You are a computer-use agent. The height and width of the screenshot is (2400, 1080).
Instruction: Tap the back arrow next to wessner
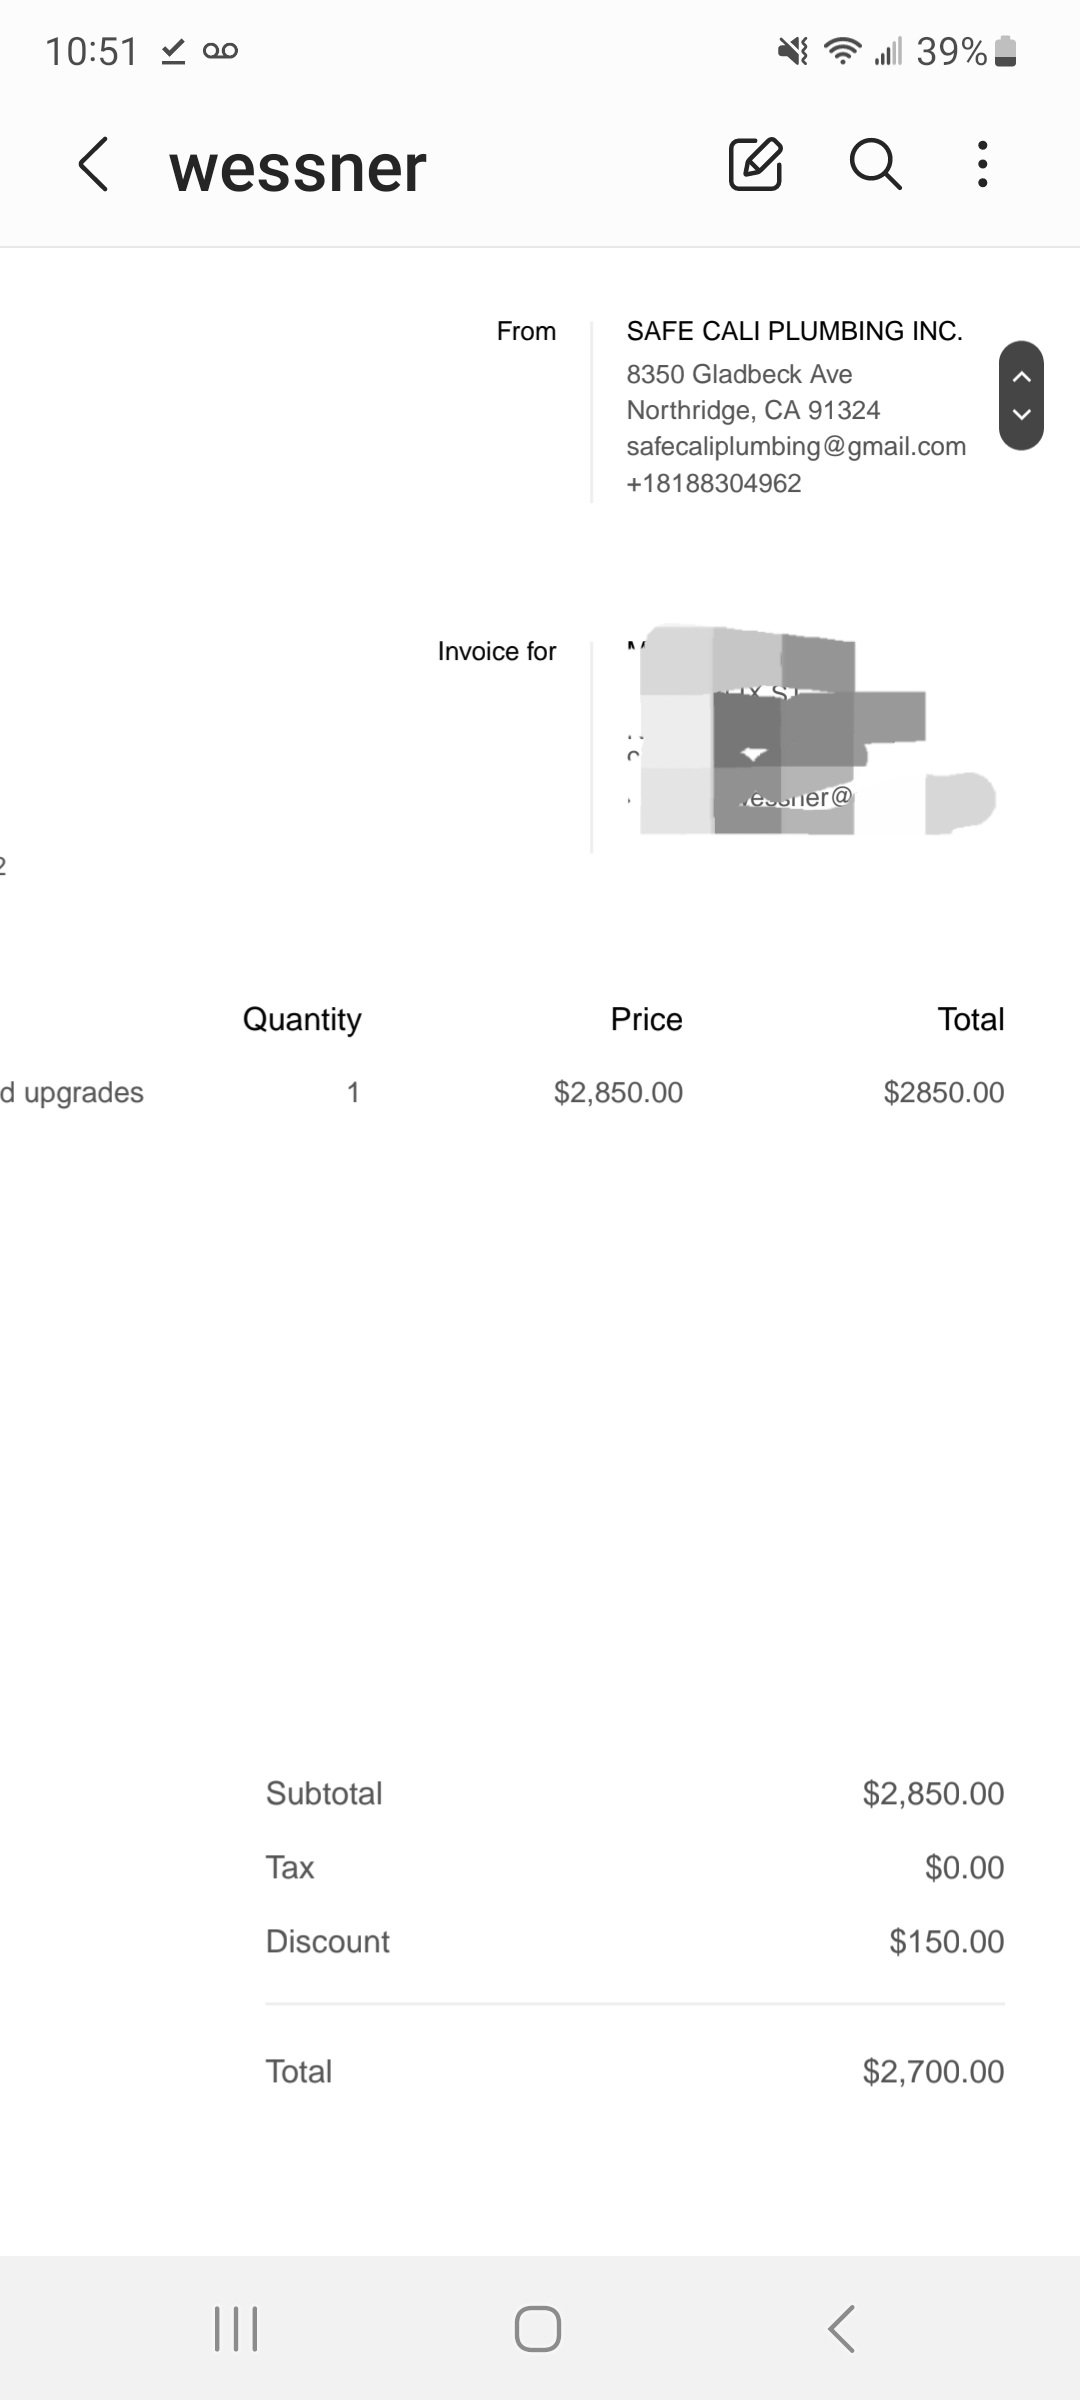coord(93,165)
